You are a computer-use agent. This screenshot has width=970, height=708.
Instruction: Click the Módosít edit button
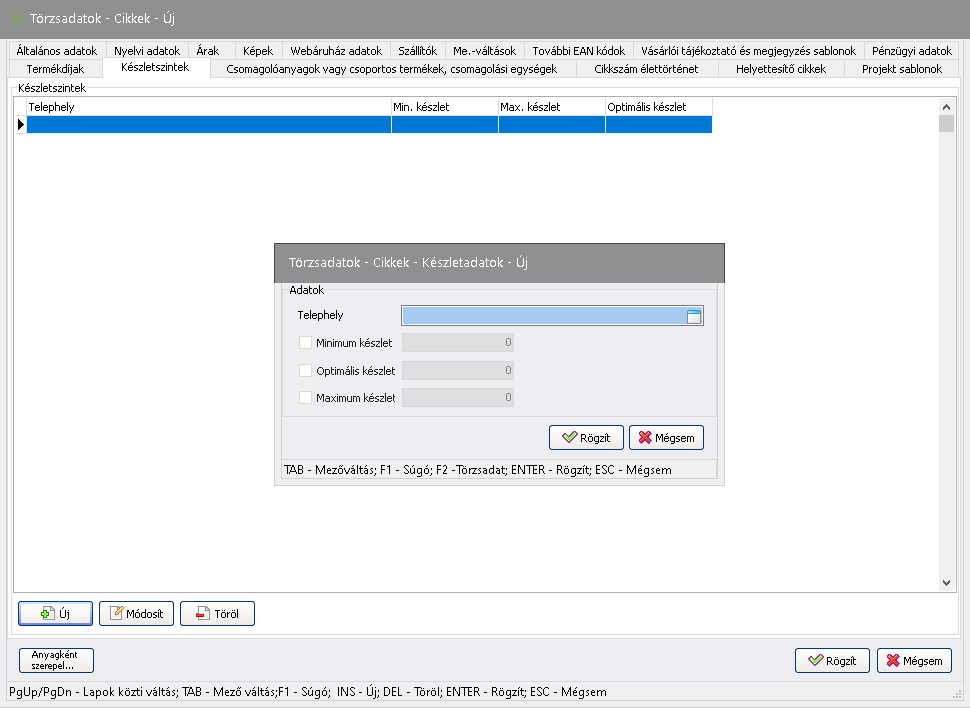pyautogui.click(x=136, y=613)
